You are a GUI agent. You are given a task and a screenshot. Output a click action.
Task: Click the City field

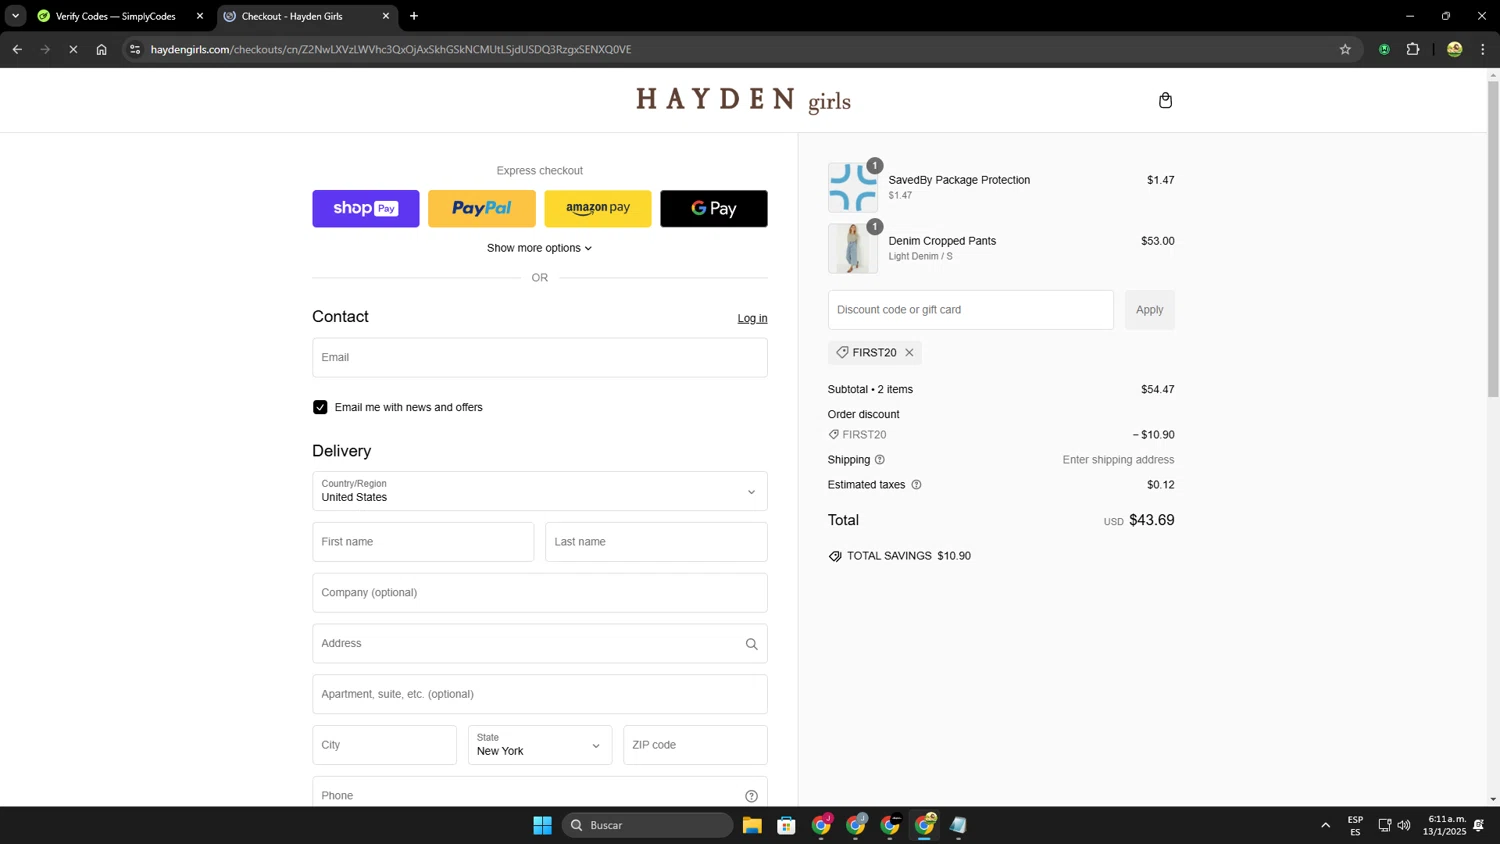[x=384, y=745]
